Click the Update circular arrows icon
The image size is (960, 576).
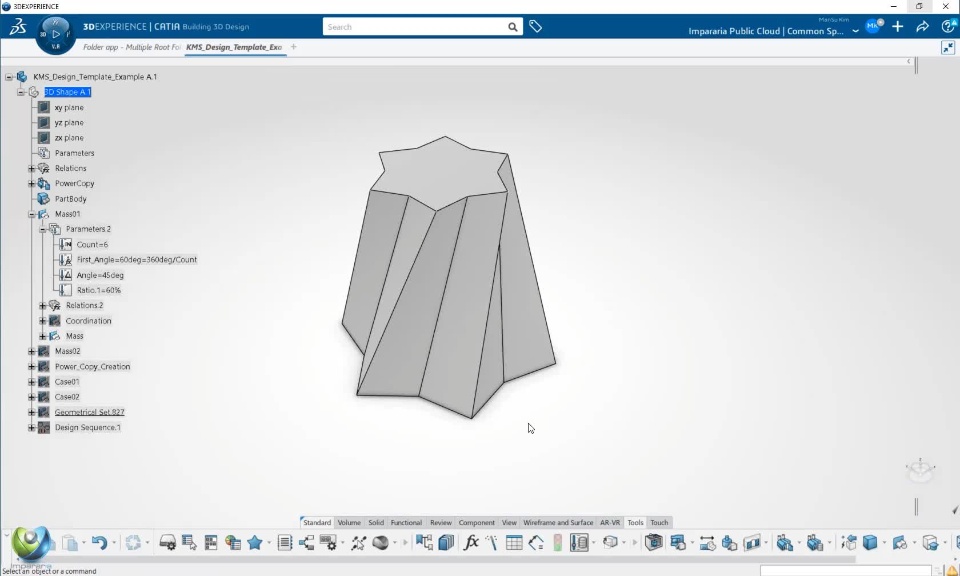pos(133,542)
